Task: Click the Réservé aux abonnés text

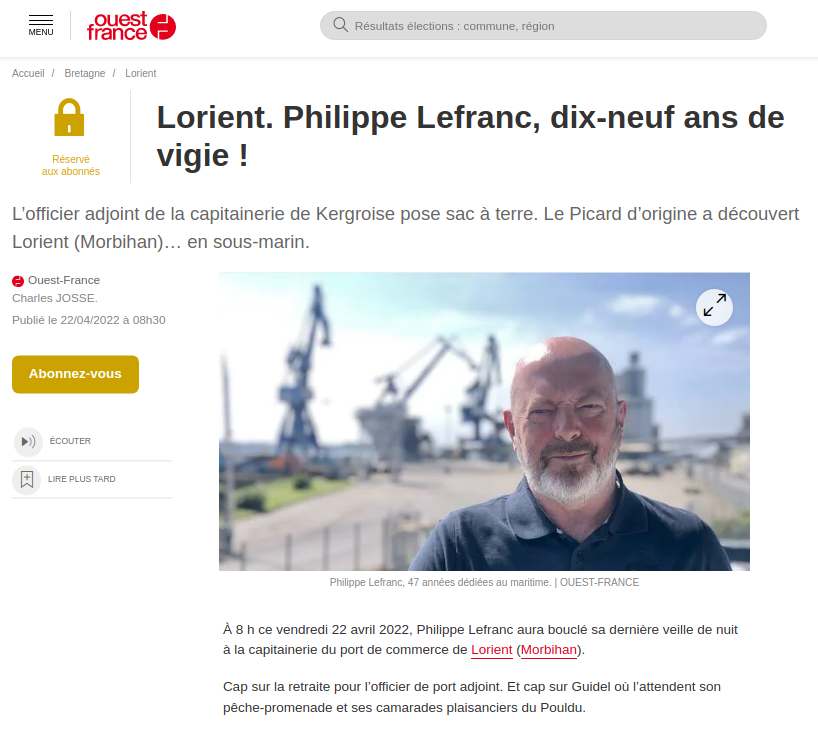Action: [x=70, y=165]
